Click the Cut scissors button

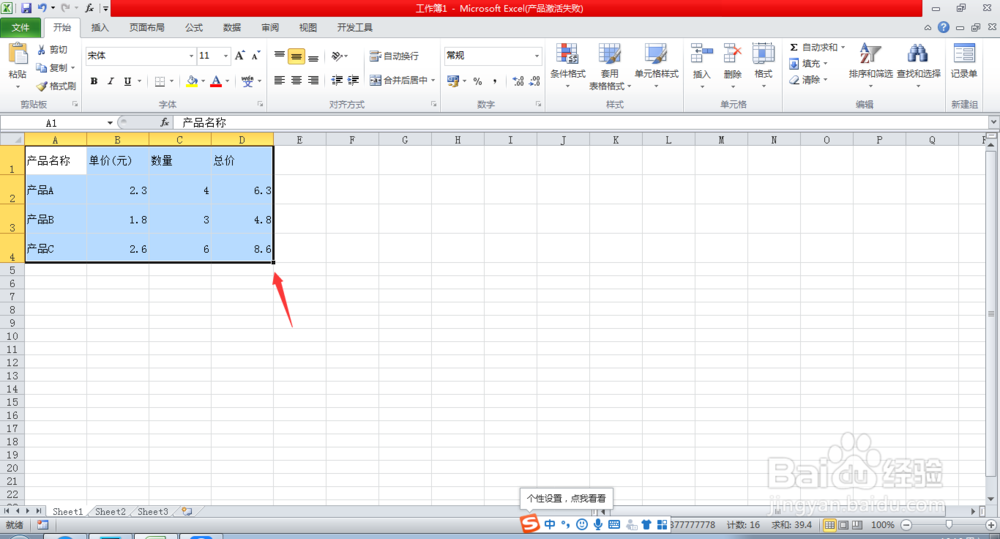pos(52,50)
